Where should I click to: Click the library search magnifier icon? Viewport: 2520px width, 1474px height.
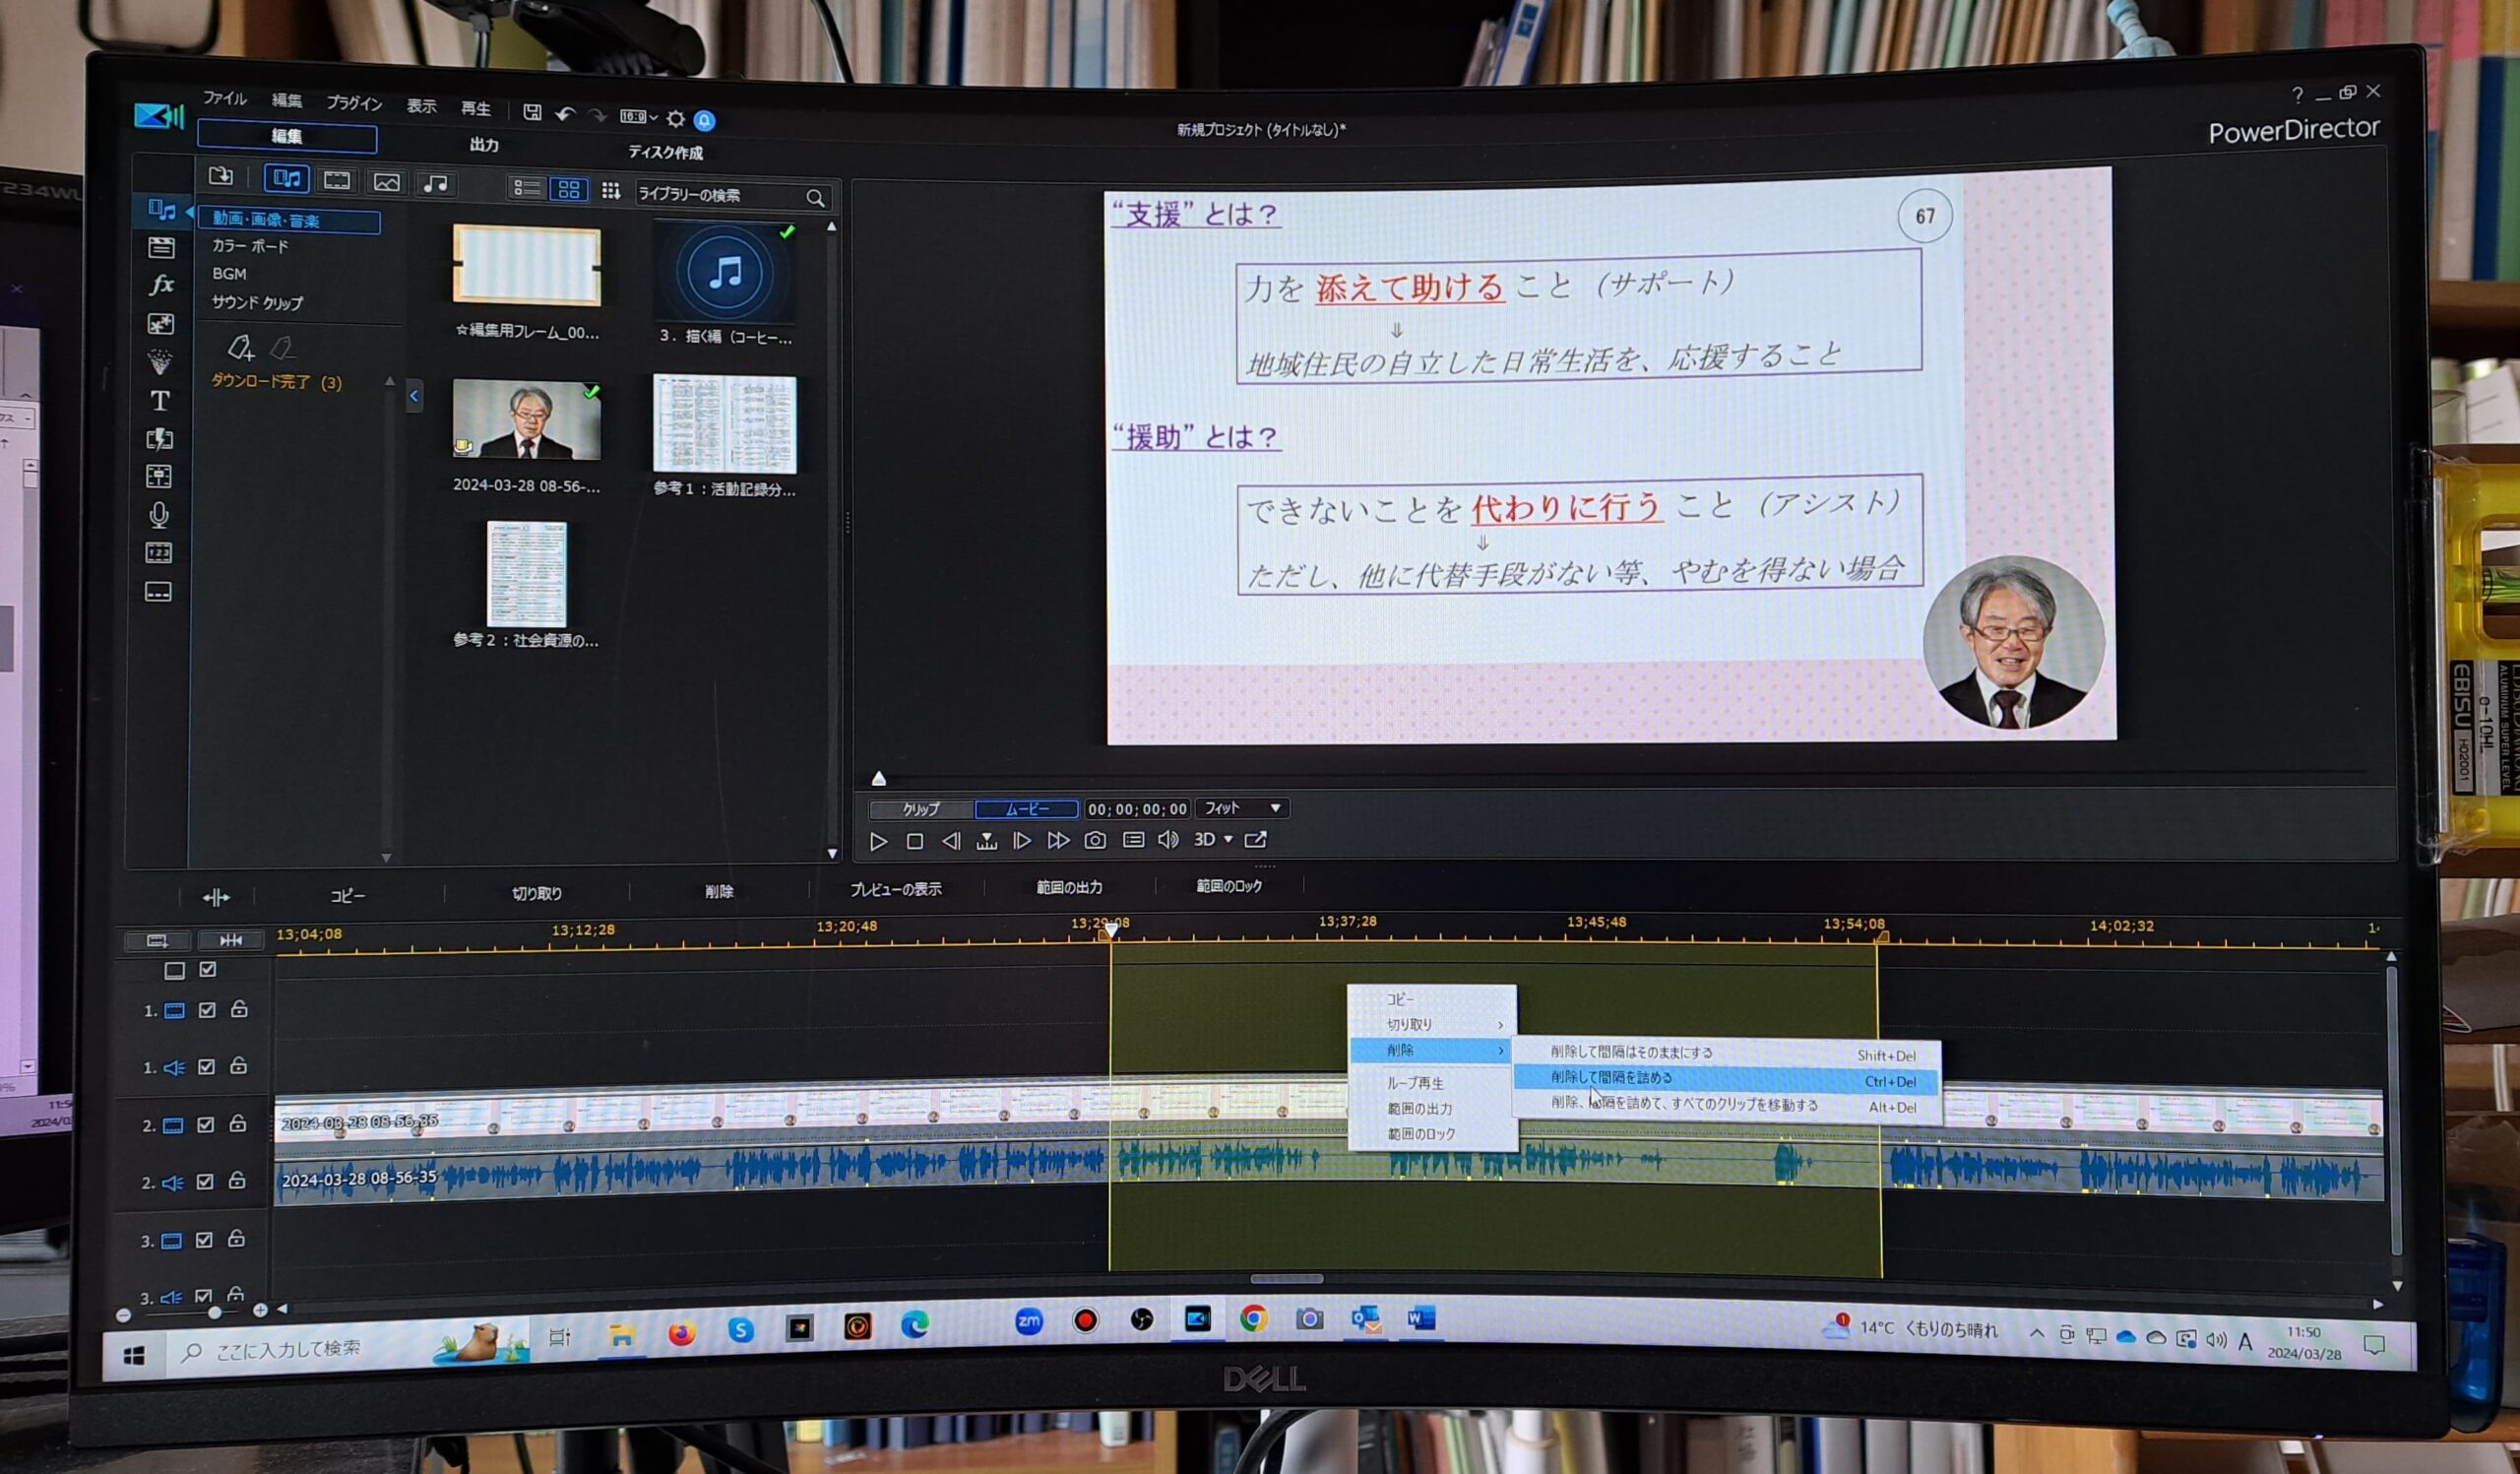[815, 198]
